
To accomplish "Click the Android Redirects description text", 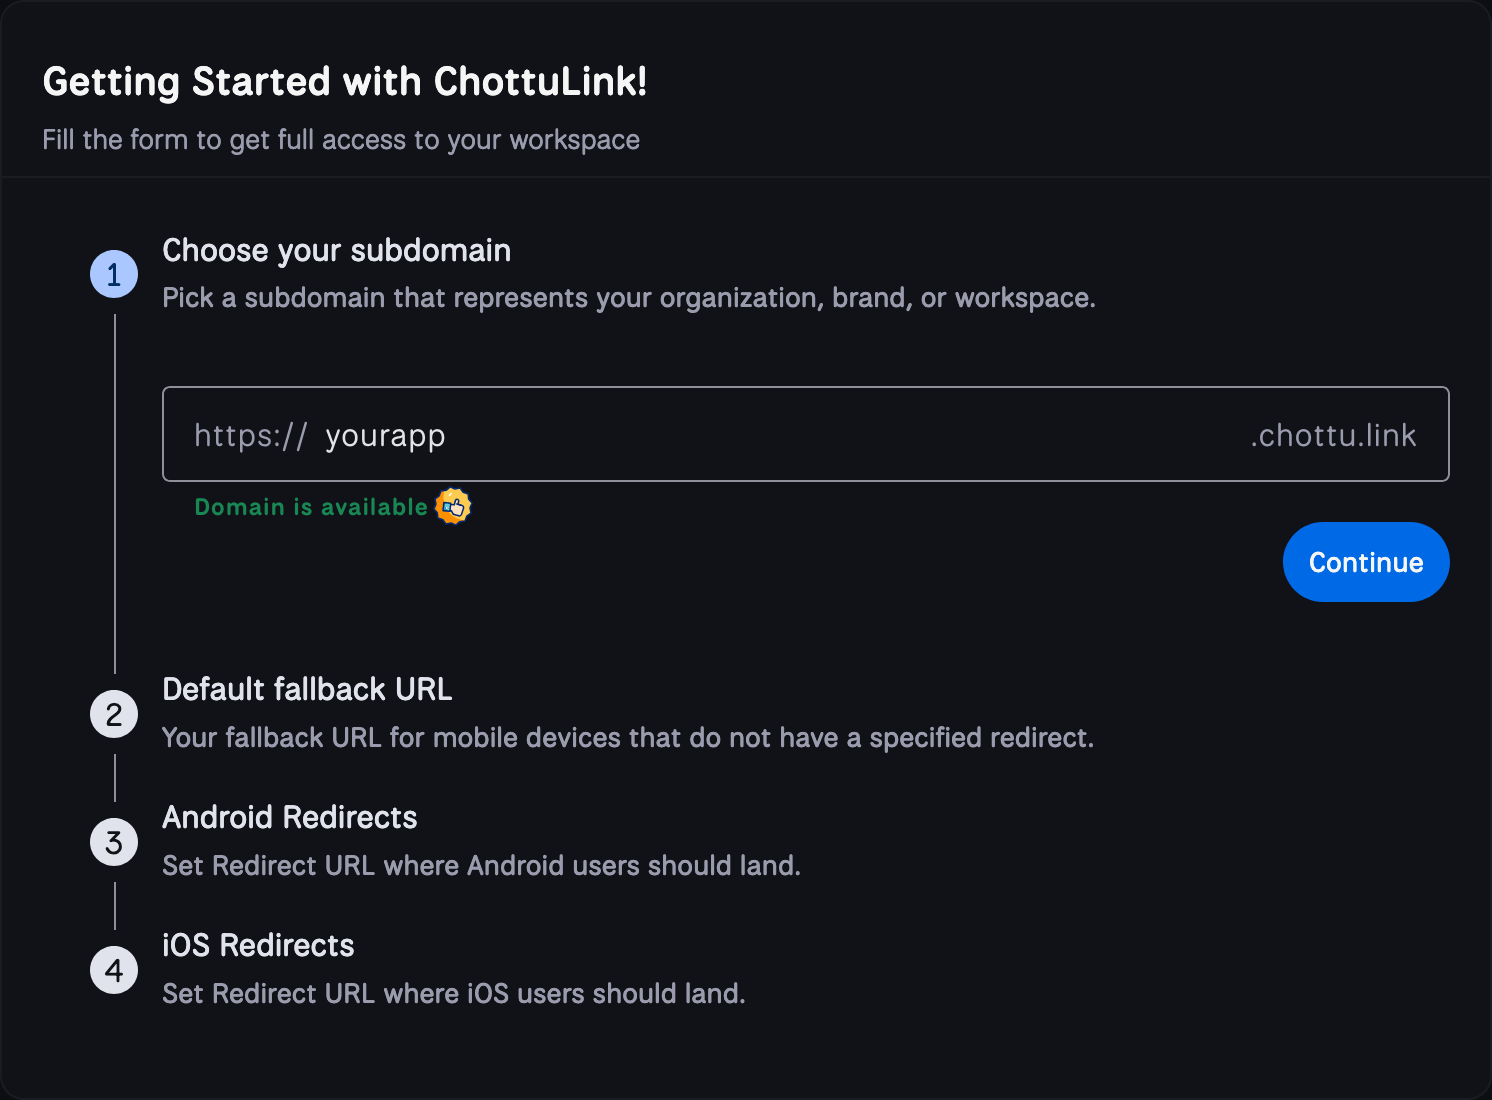I will pos(481,866).
